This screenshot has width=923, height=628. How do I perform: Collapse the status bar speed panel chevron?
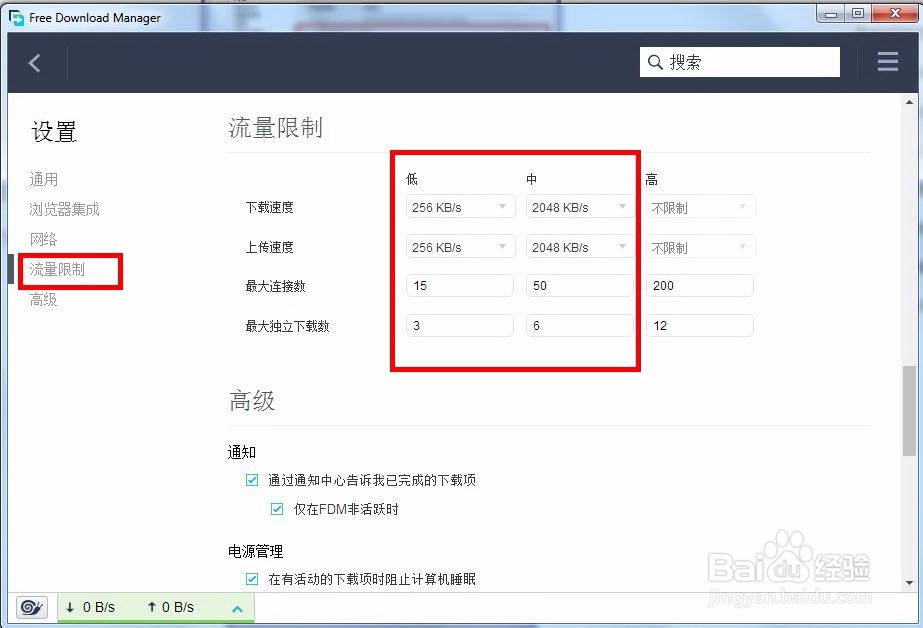(x=237, y=607)
